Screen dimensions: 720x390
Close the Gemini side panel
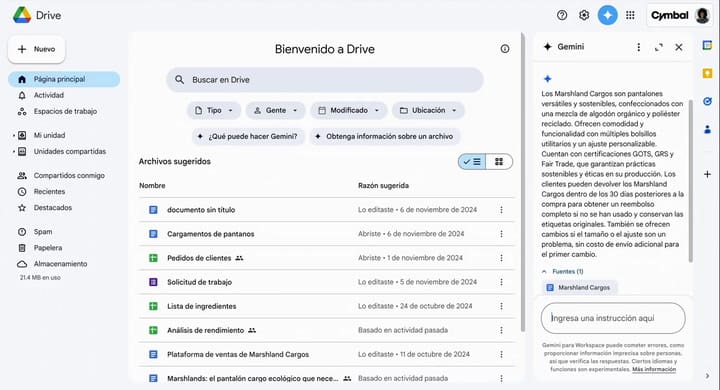(x=679, y=47)
